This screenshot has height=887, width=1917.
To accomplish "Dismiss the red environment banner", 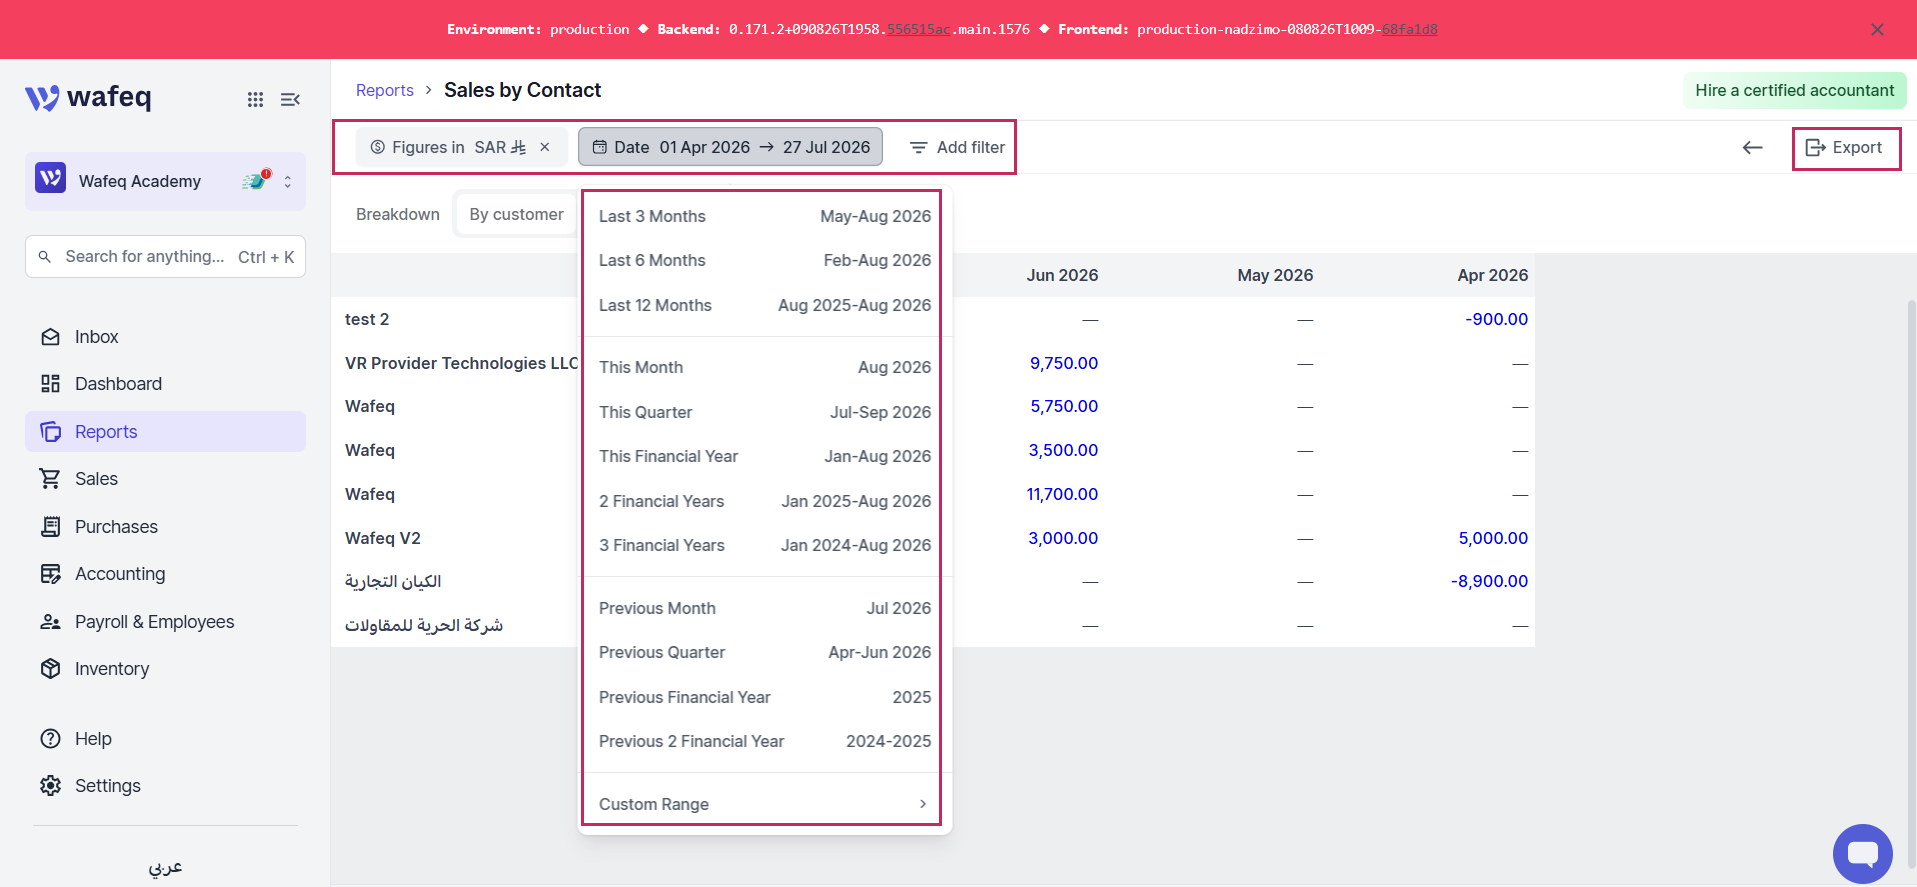I will tap(1877, 29).
